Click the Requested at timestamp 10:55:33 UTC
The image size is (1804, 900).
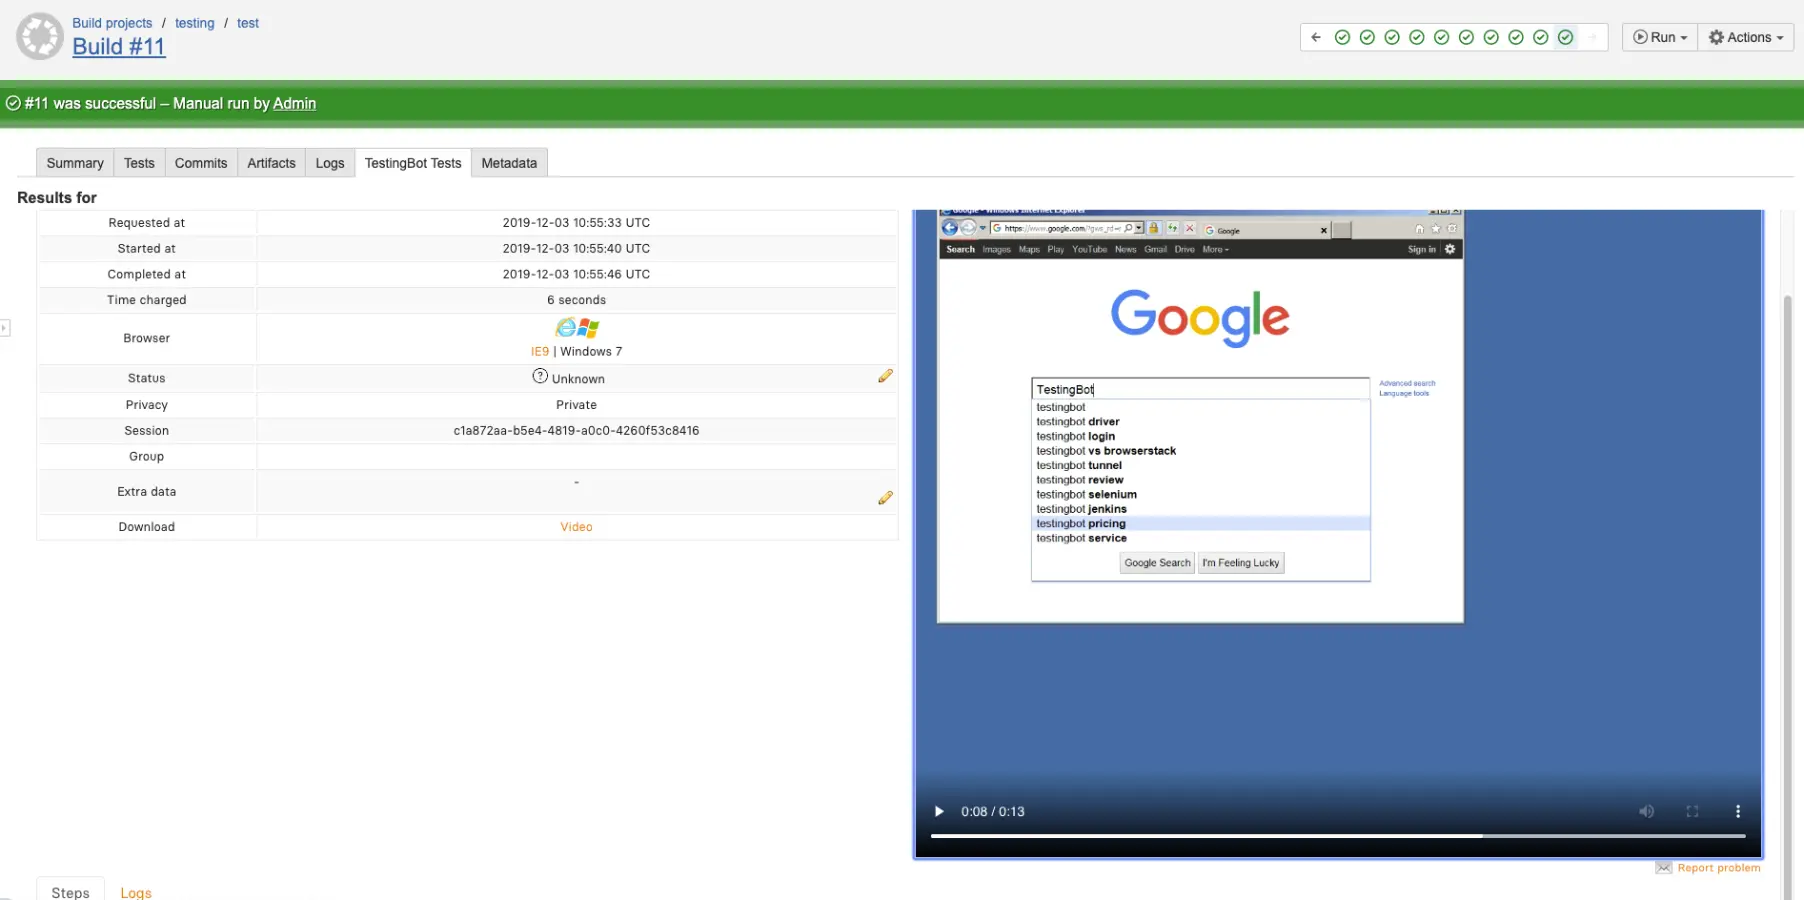pyautogui.click(x=576, y=223)
